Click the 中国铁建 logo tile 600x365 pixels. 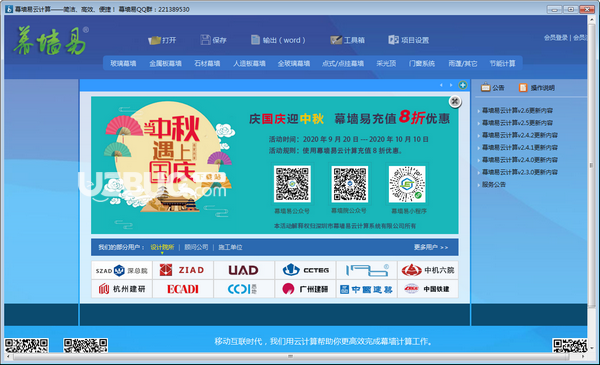(428, 289)
